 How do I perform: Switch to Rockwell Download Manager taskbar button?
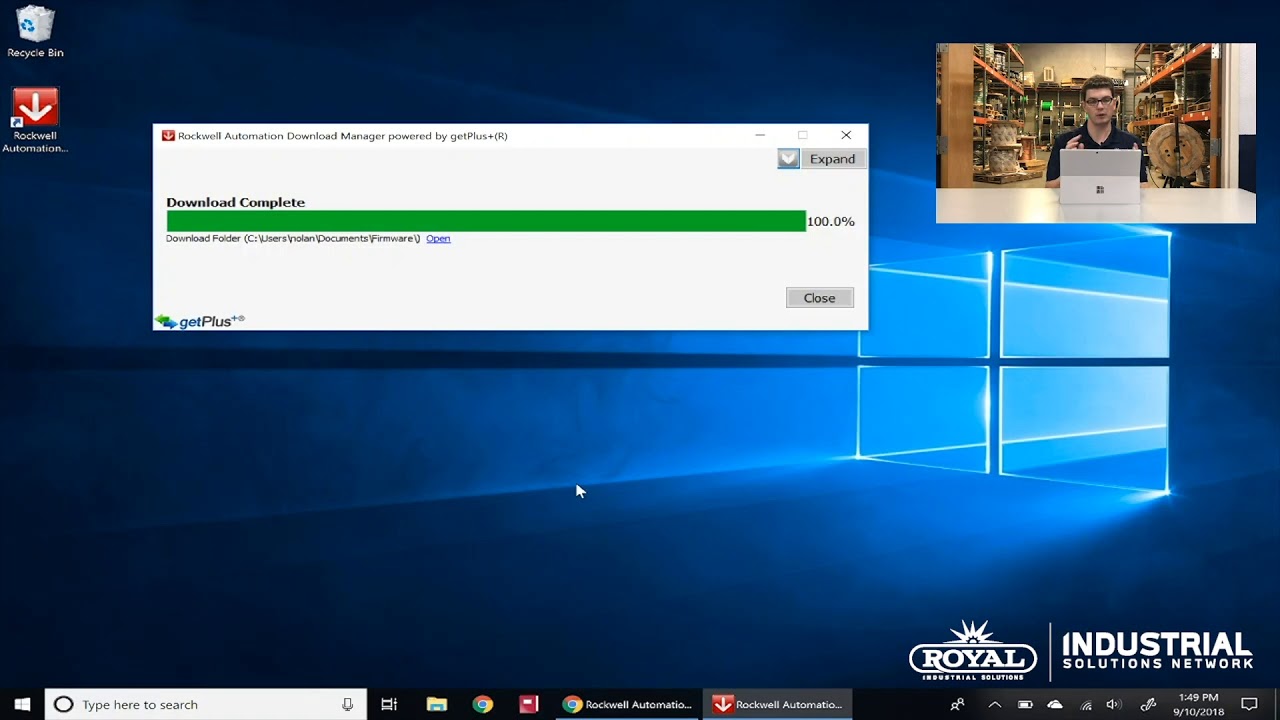point(777,704)
